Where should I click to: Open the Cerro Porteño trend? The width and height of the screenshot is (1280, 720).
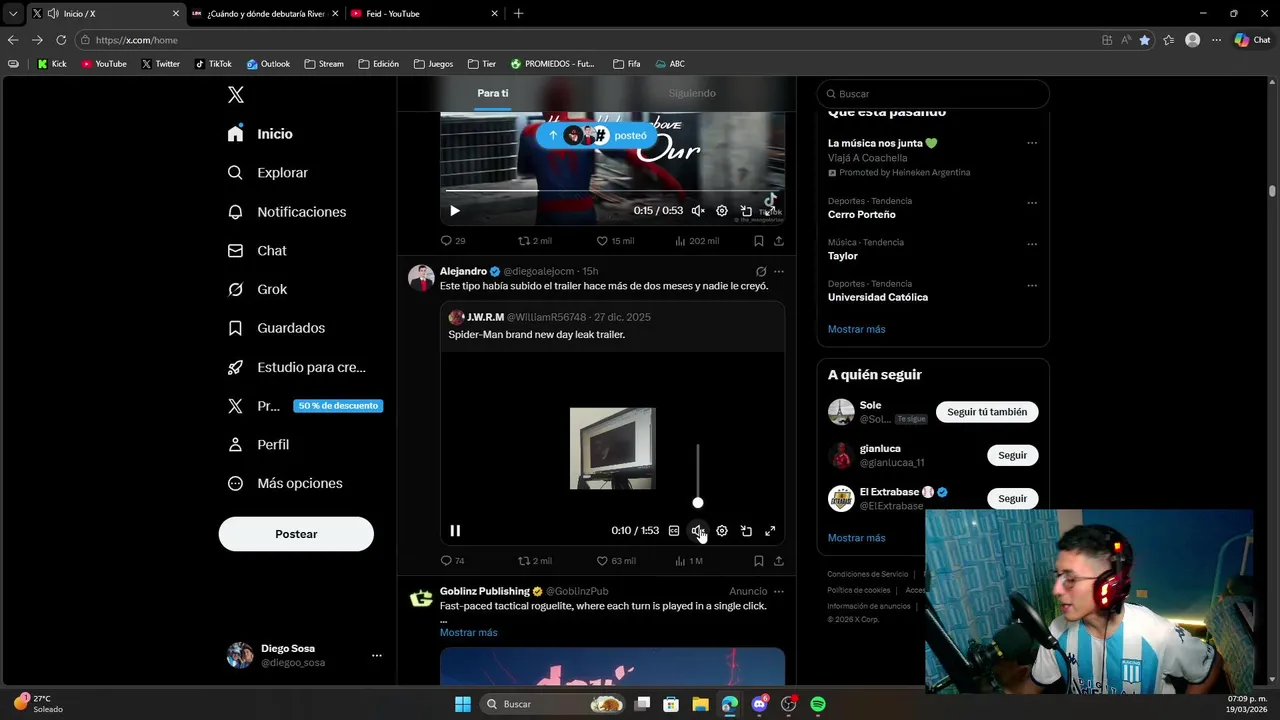[862, 215]
